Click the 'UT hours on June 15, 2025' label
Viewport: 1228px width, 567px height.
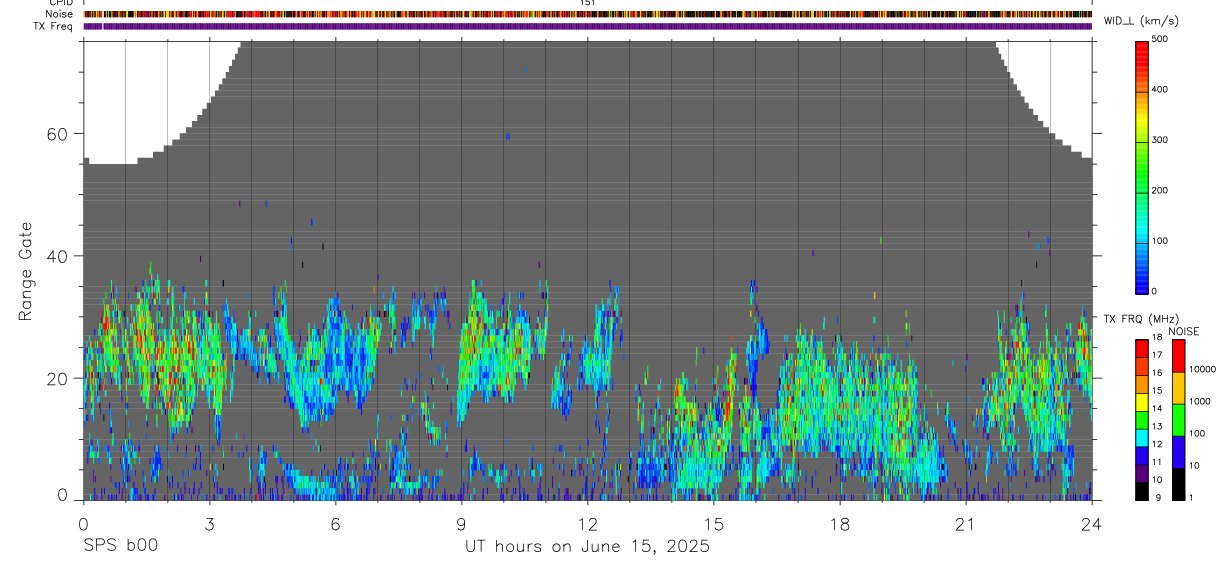pyautogui.click(x=587, y=547)
